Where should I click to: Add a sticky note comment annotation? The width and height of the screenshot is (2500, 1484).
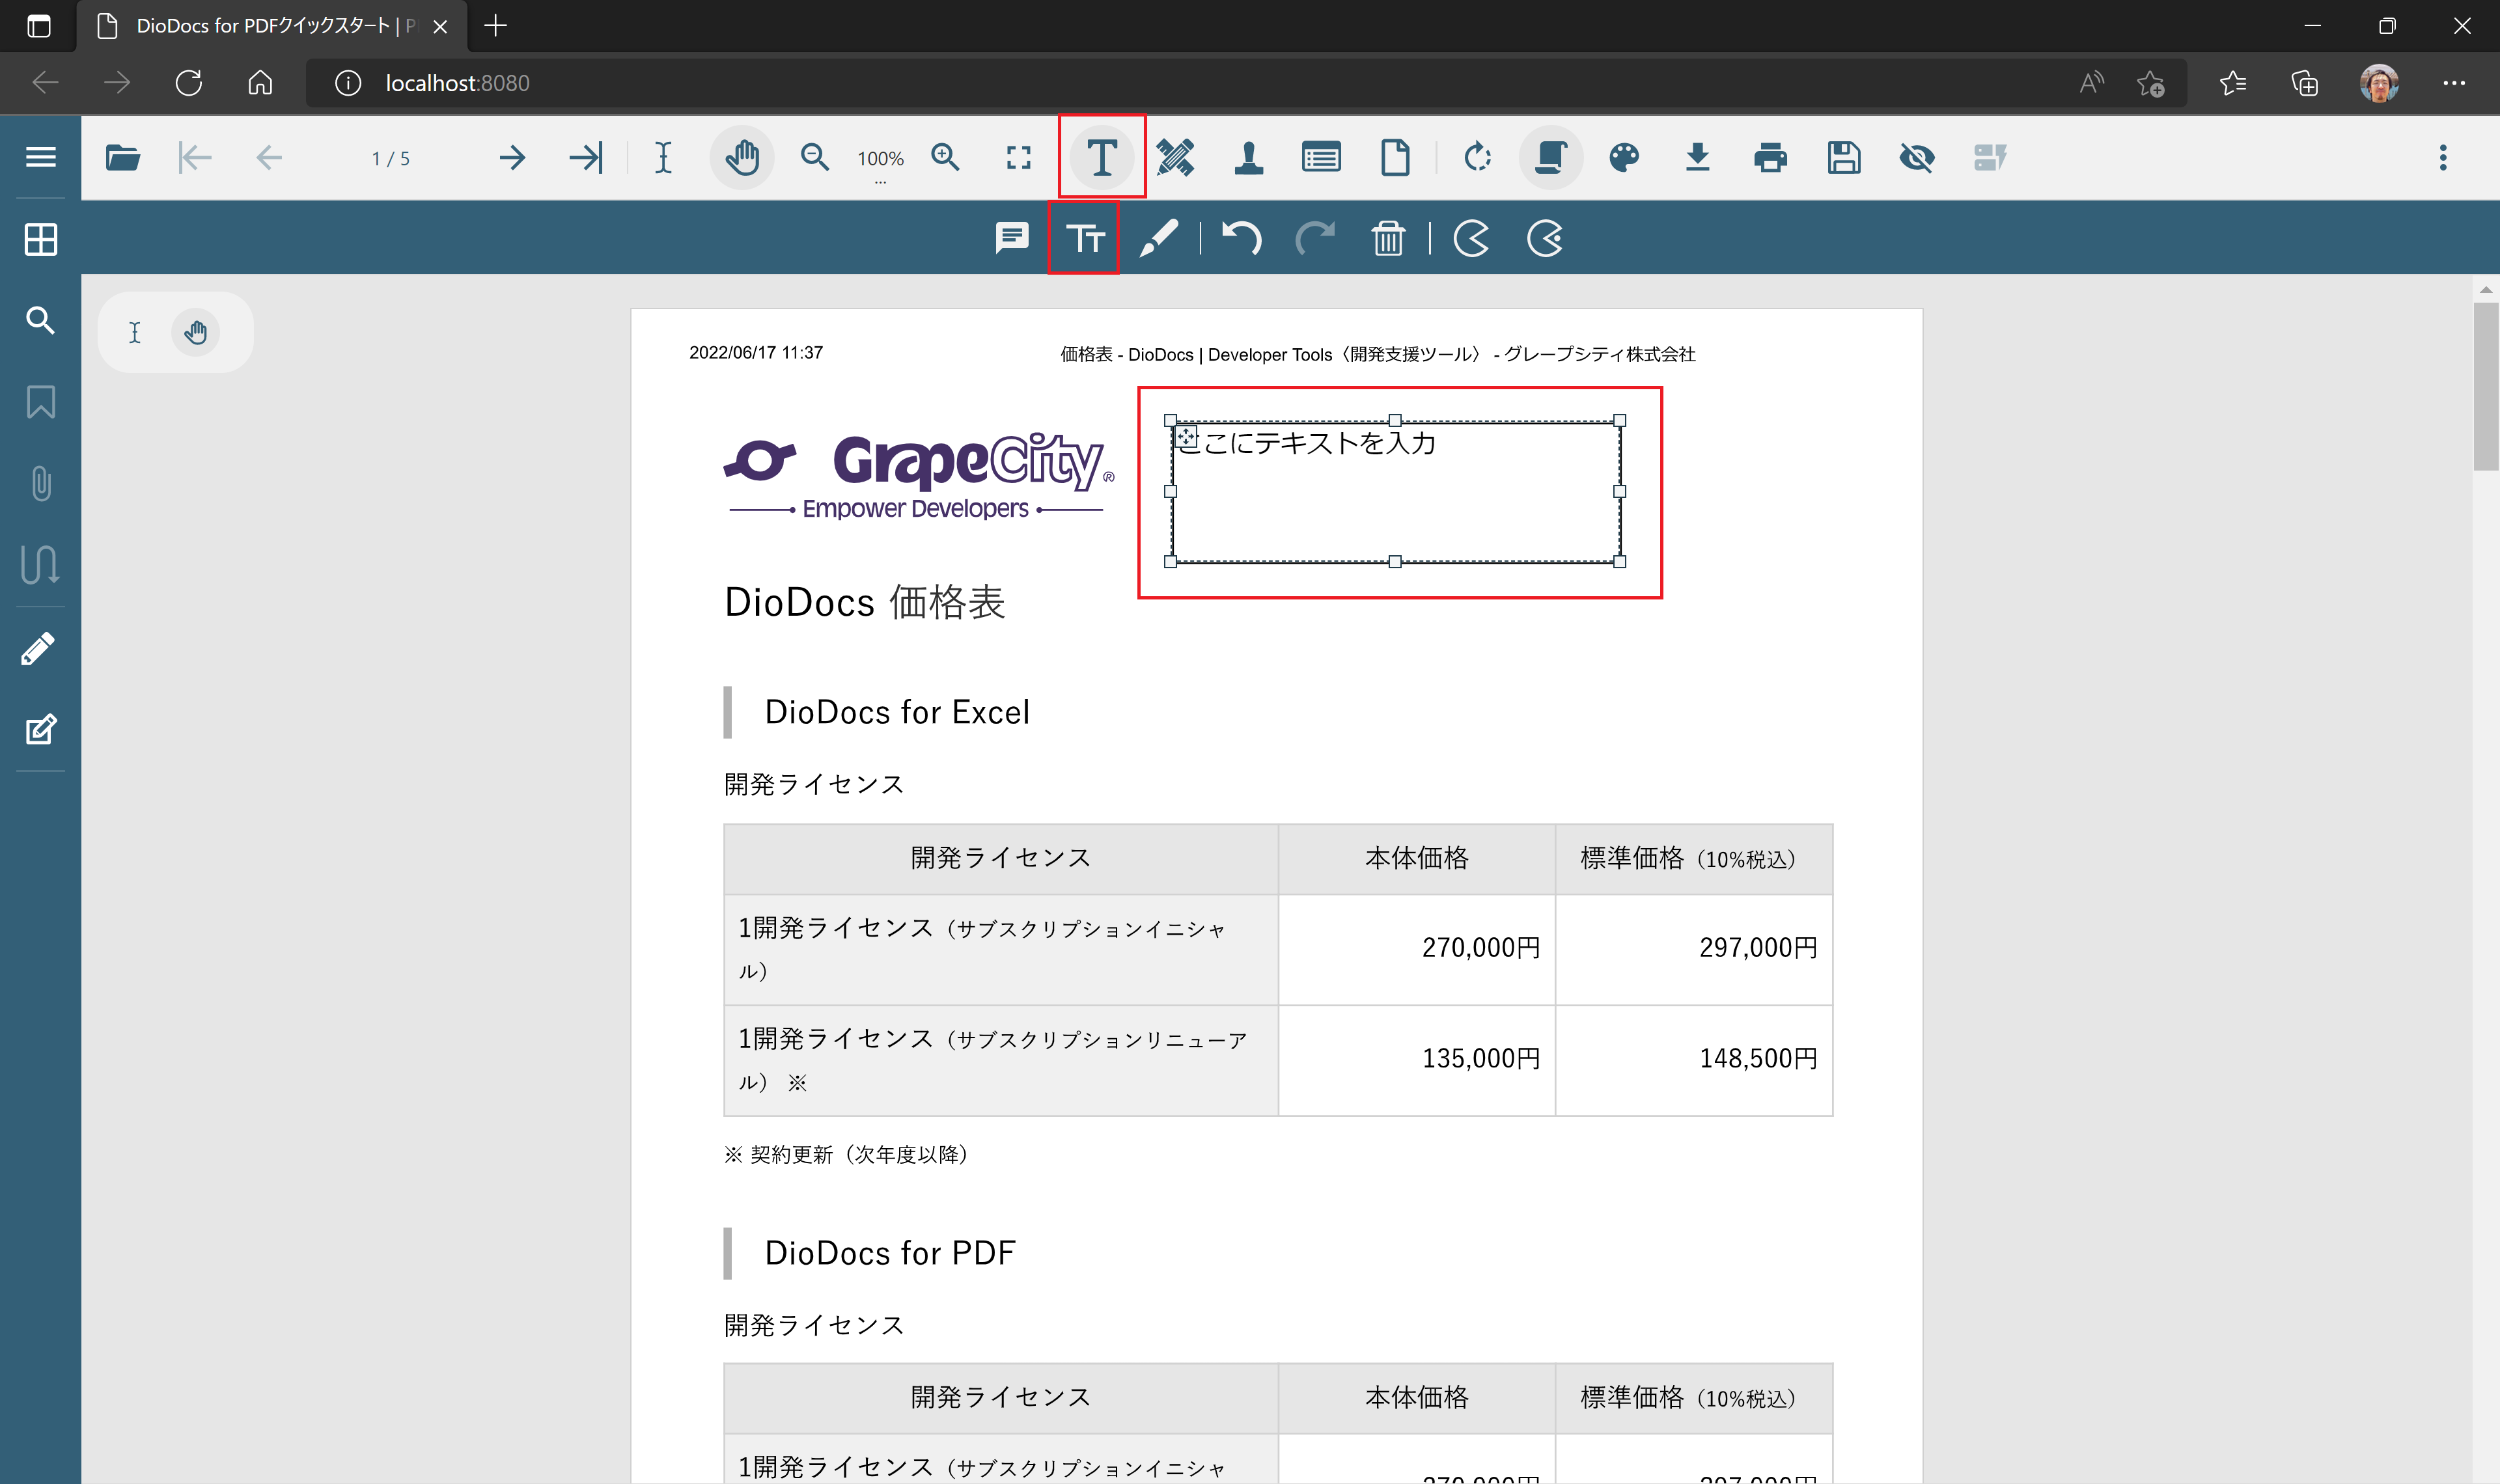[1012, 238]
